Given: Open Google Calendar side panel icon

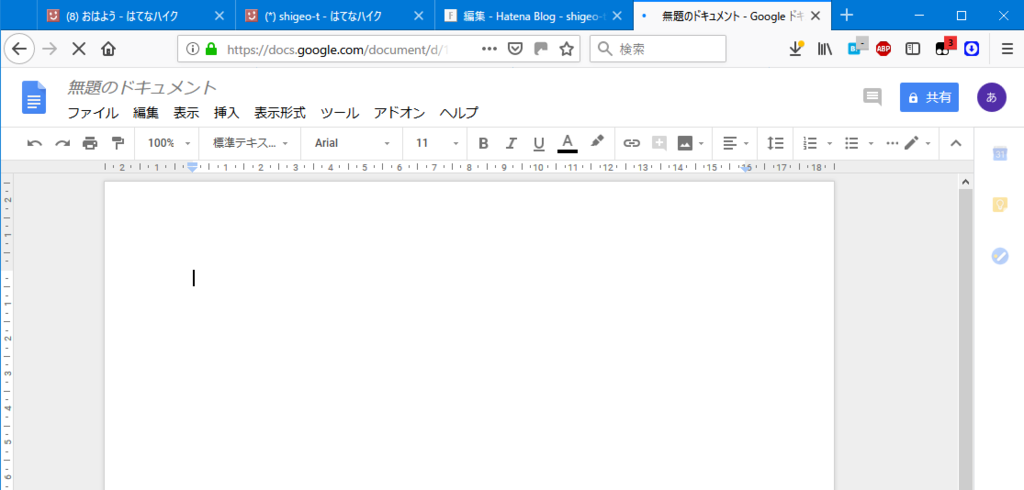Looking at the screenshot, I should (1000, 154).
